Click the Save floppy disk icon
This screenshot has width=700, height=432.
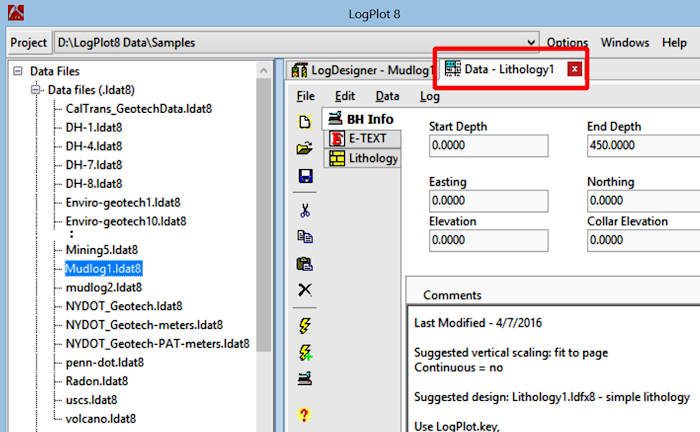305,176
